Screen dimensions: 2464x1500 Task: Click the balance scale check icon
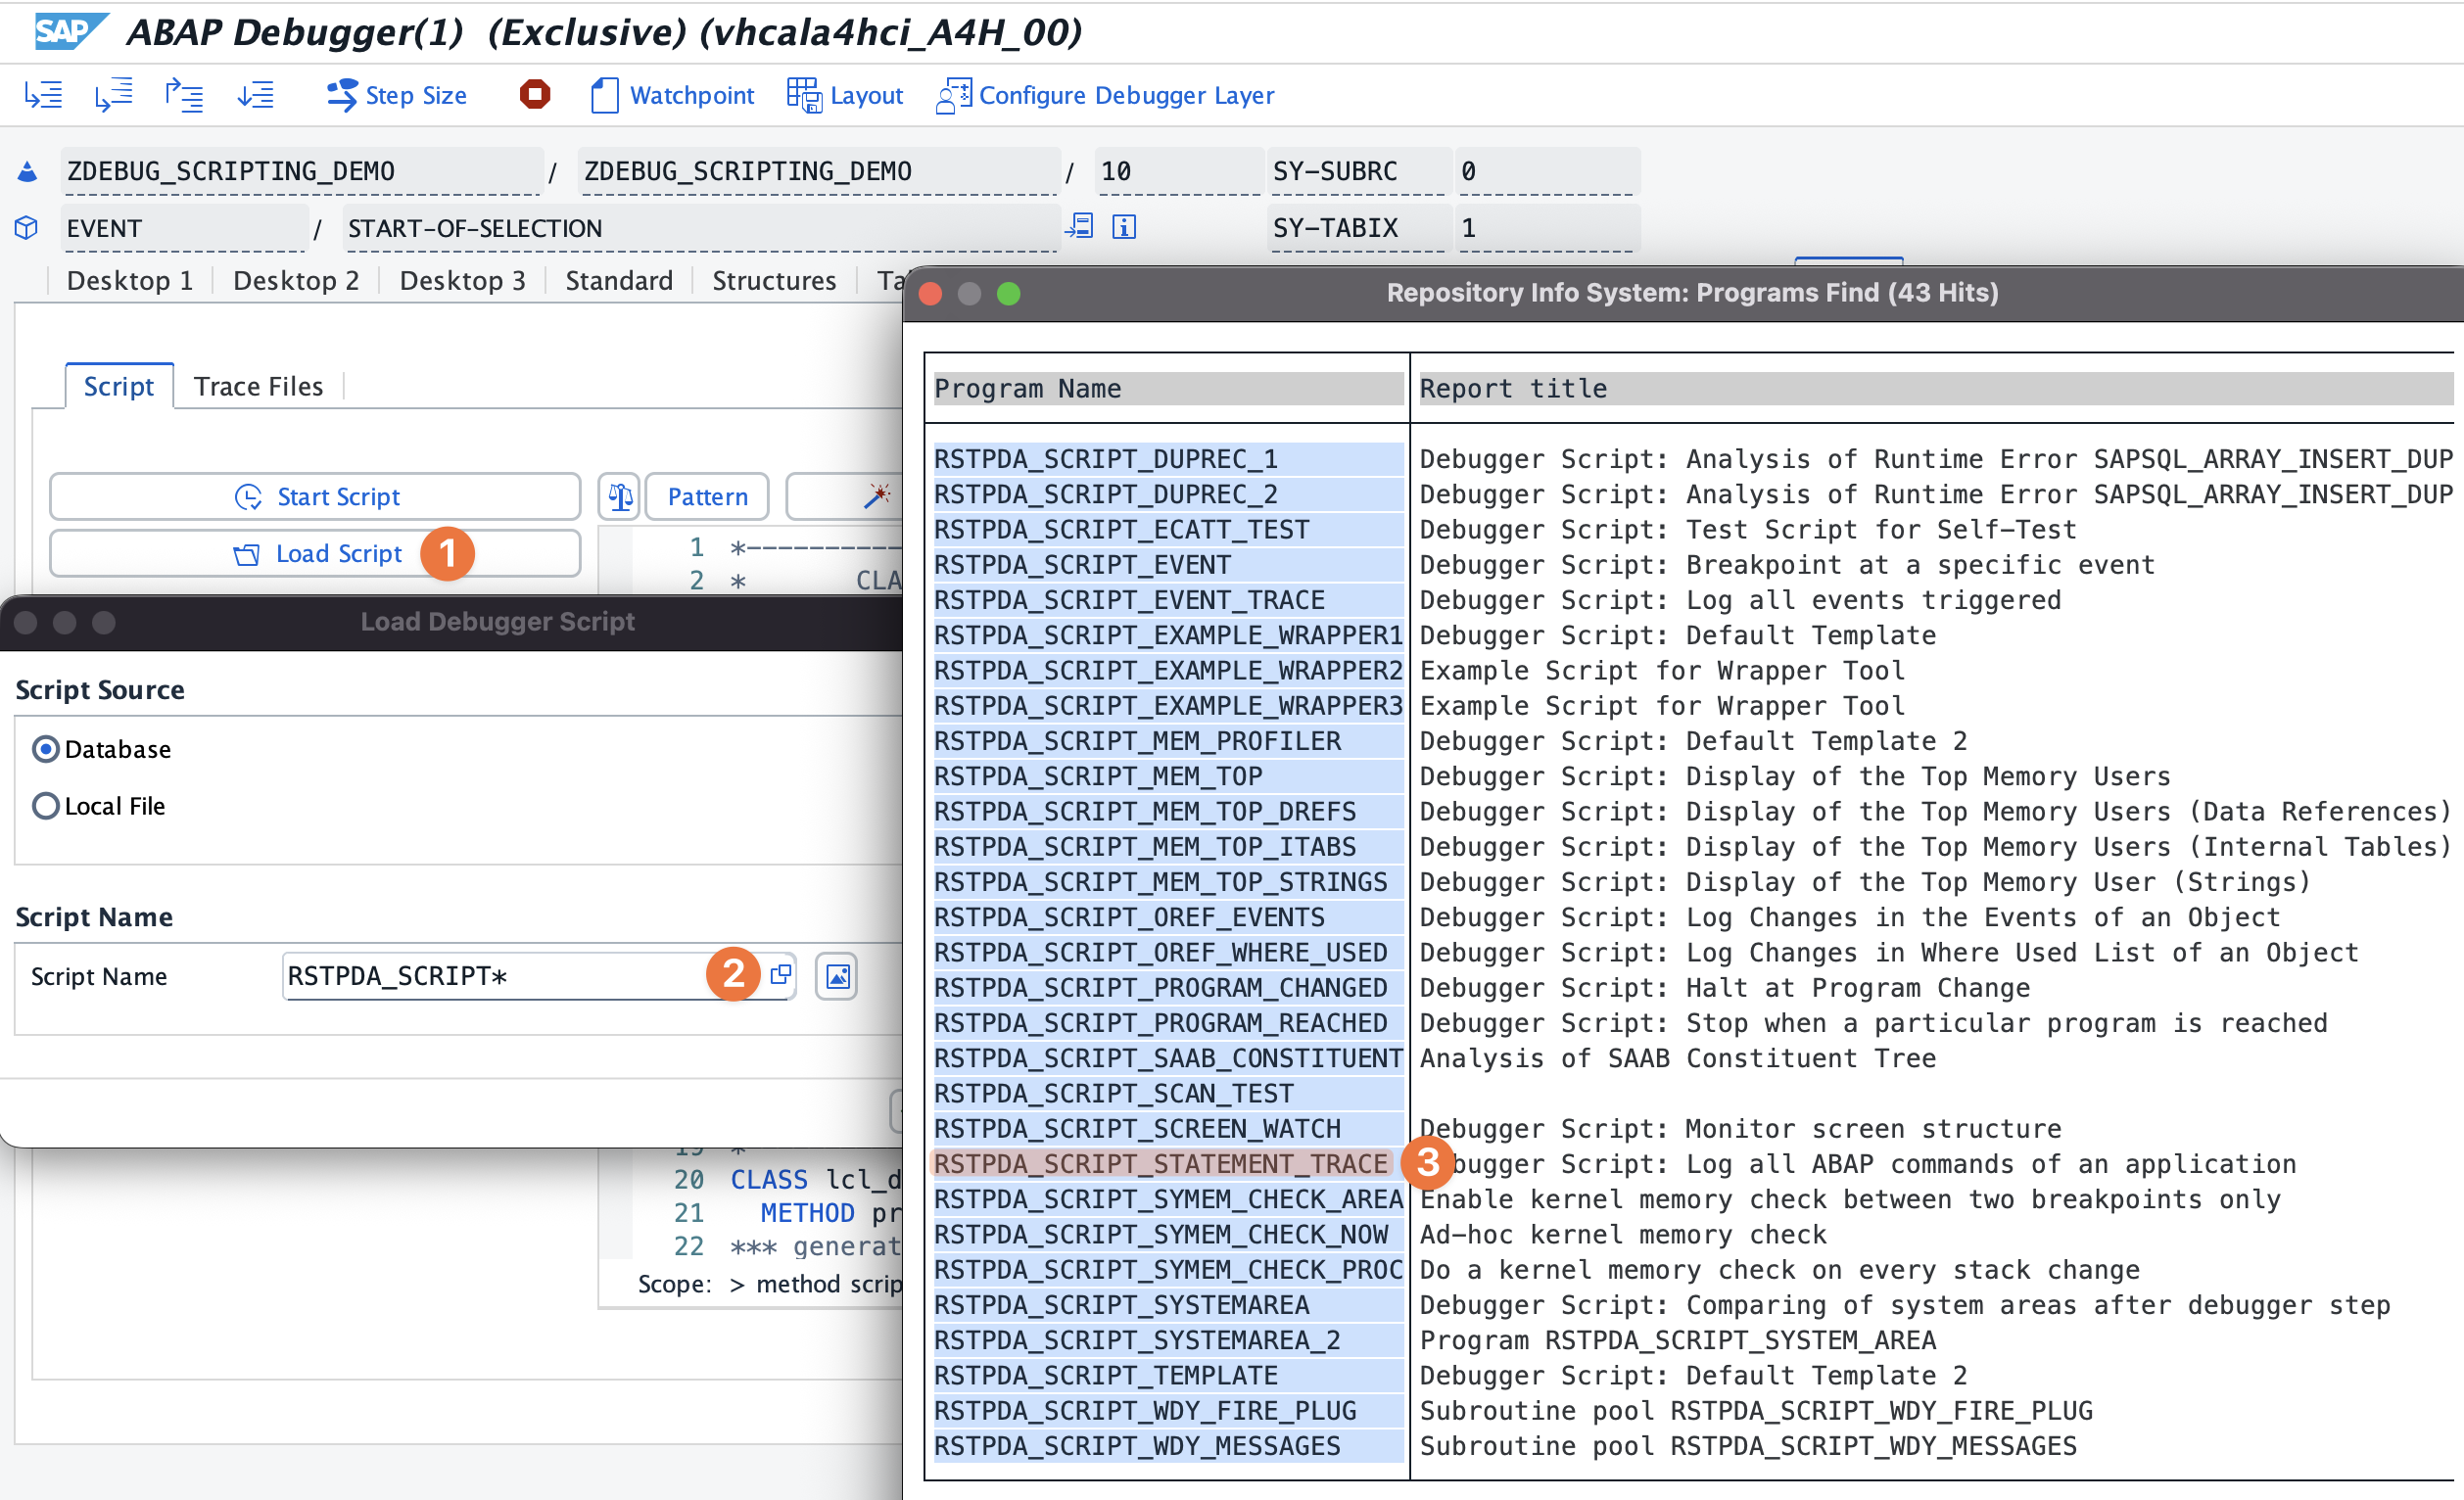pyautogui.click(x=620, y=497)
